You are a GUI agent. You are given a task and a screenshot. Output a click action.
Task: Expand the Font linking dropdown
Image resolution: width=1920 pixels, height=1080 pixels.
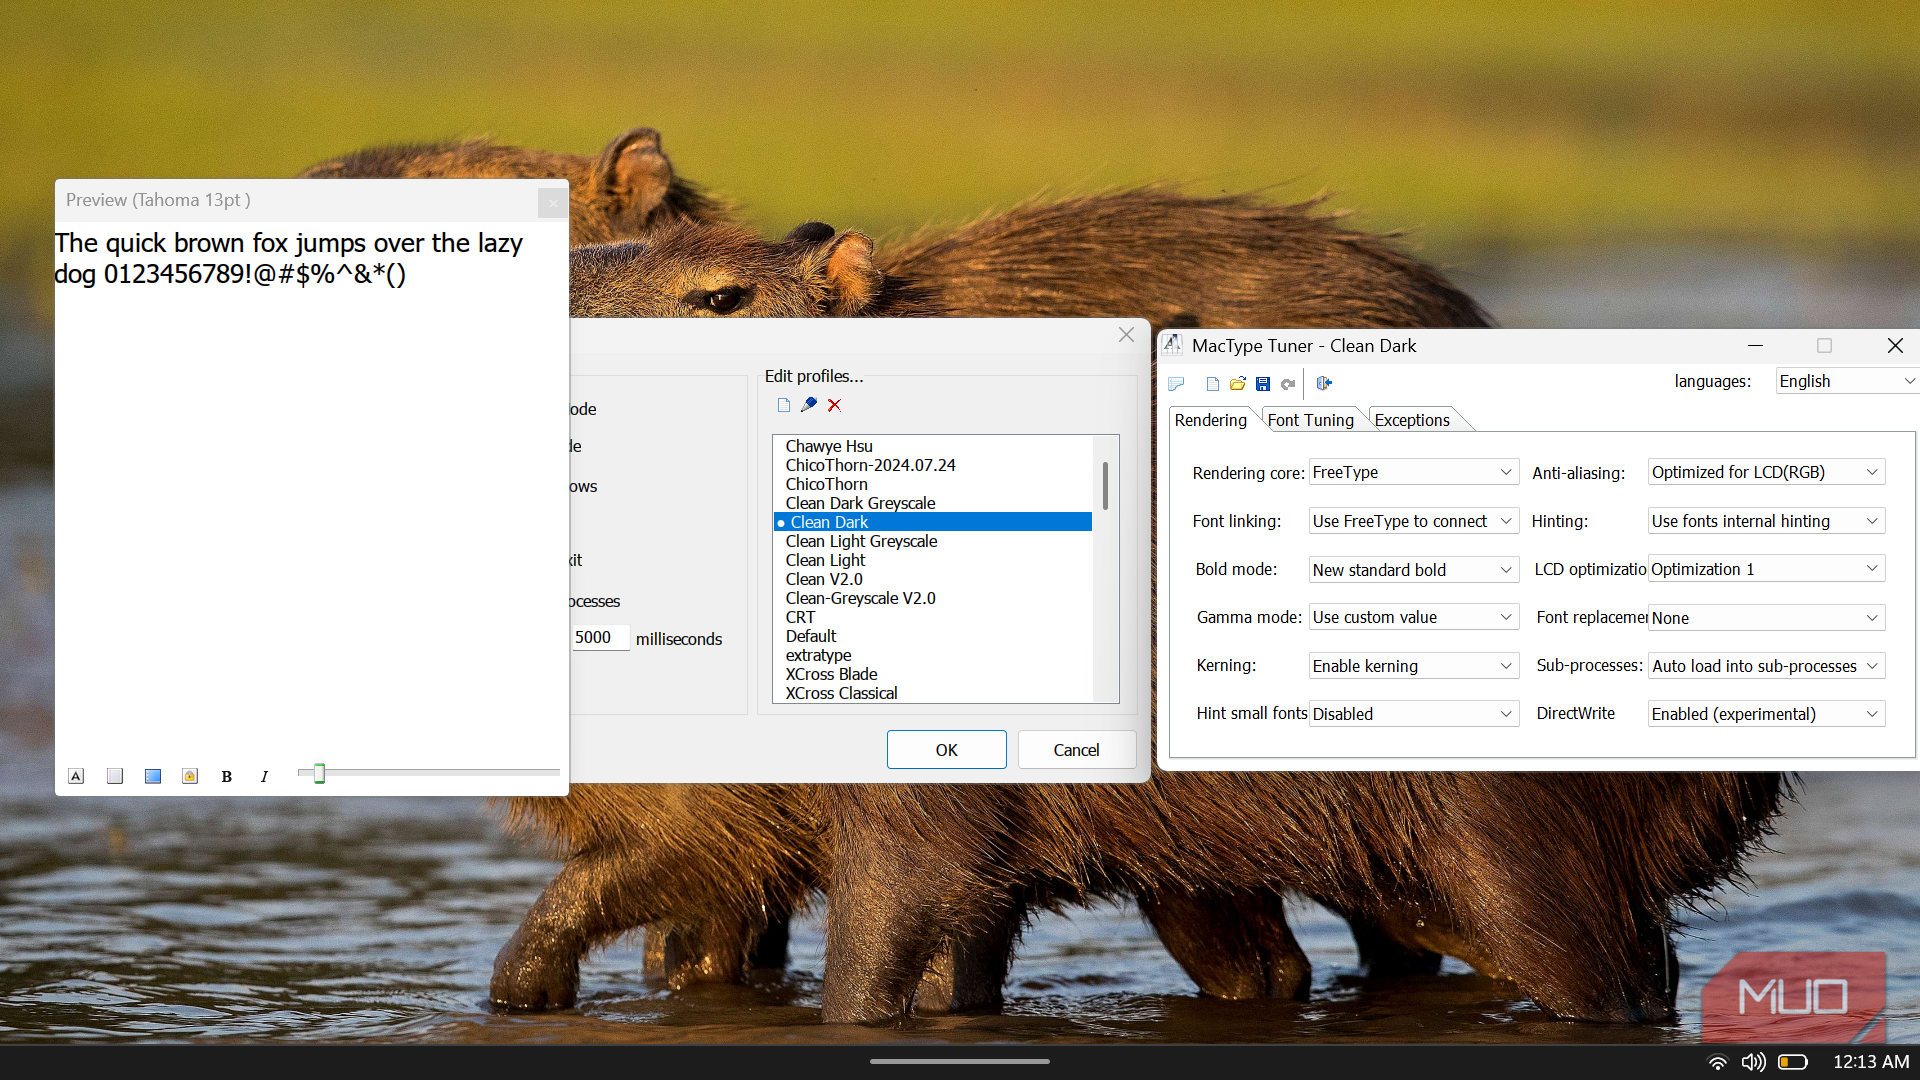[1413, 521]
